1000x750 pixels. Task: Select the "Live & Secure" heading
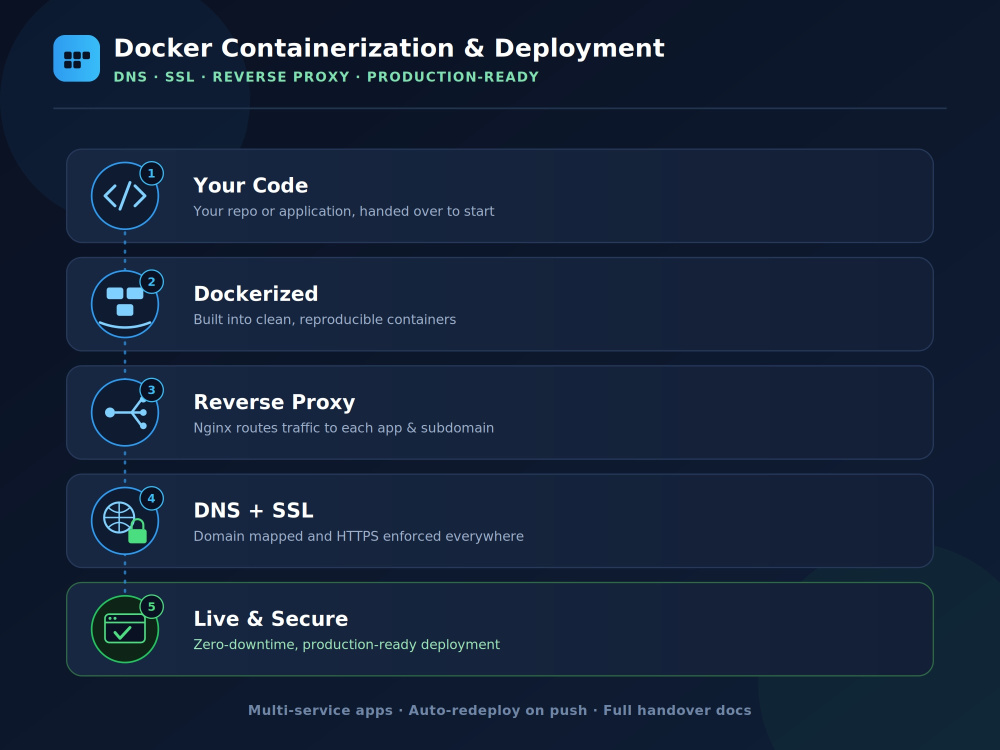[x=271, y=619]
